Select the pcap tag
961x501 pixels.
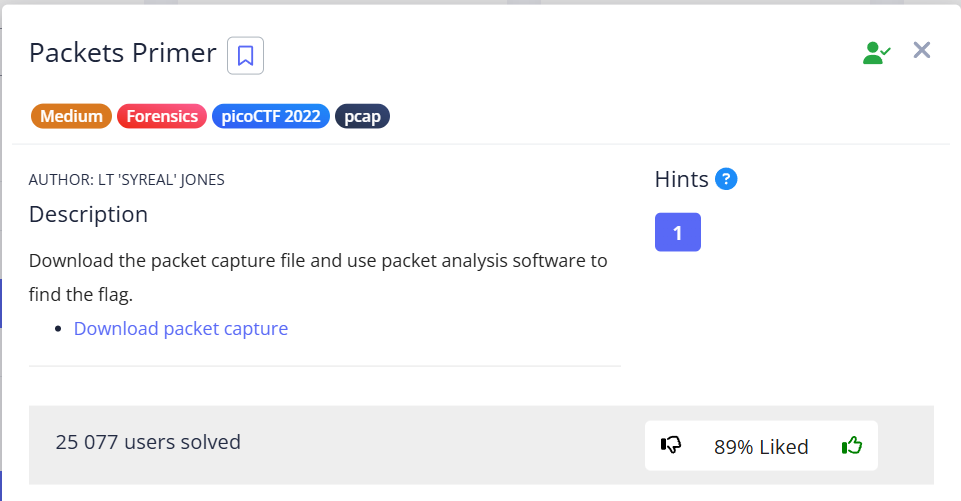362,116
